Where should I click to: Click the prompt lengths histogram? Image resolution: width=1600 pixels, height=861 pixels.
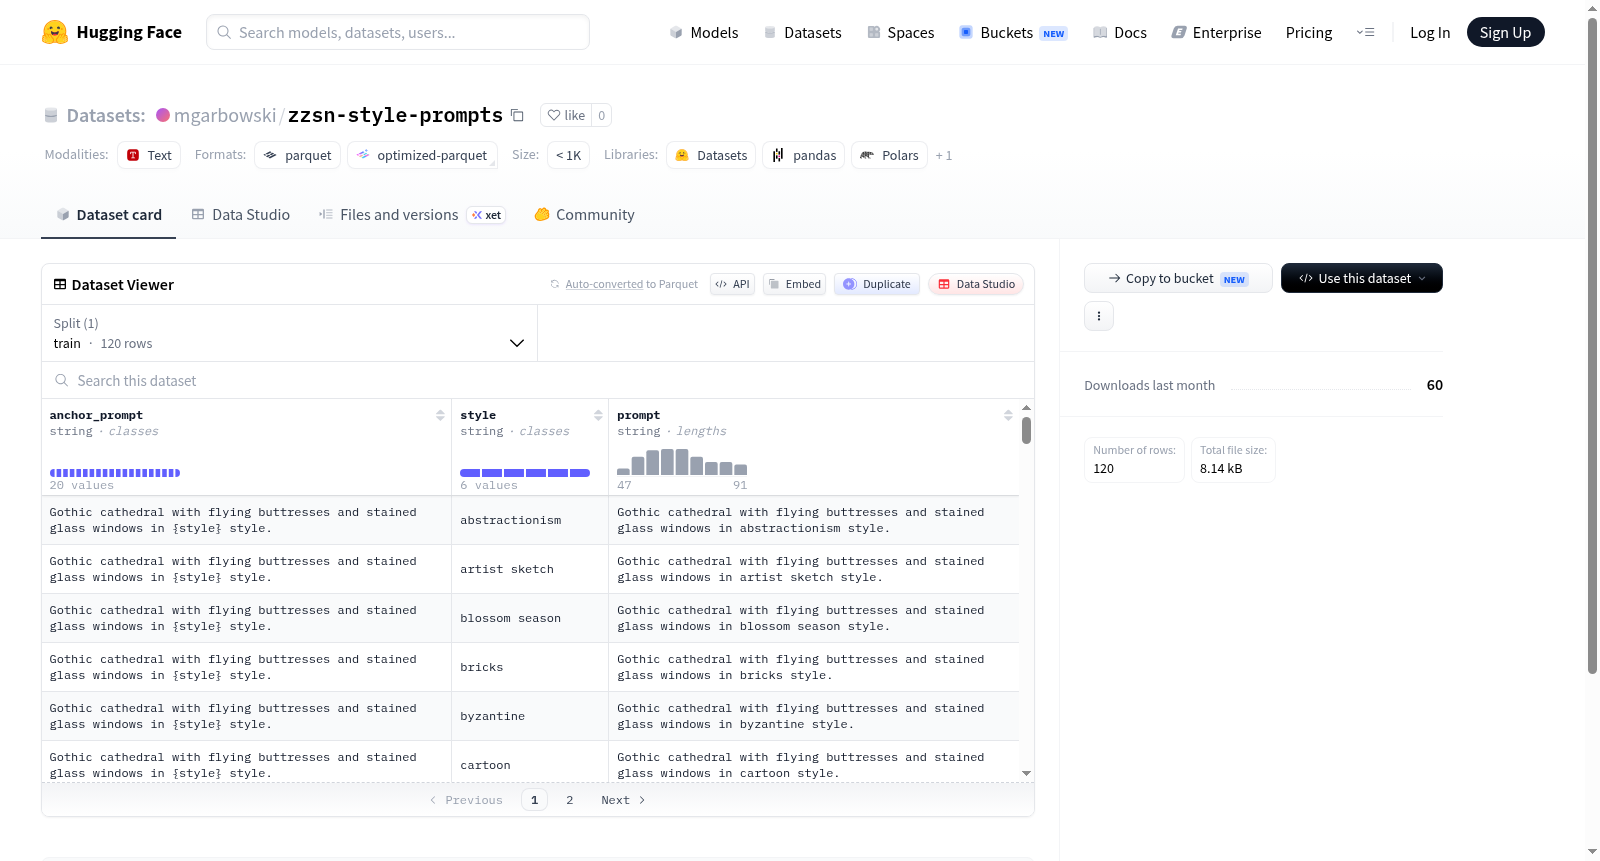(x=682, y=462)
